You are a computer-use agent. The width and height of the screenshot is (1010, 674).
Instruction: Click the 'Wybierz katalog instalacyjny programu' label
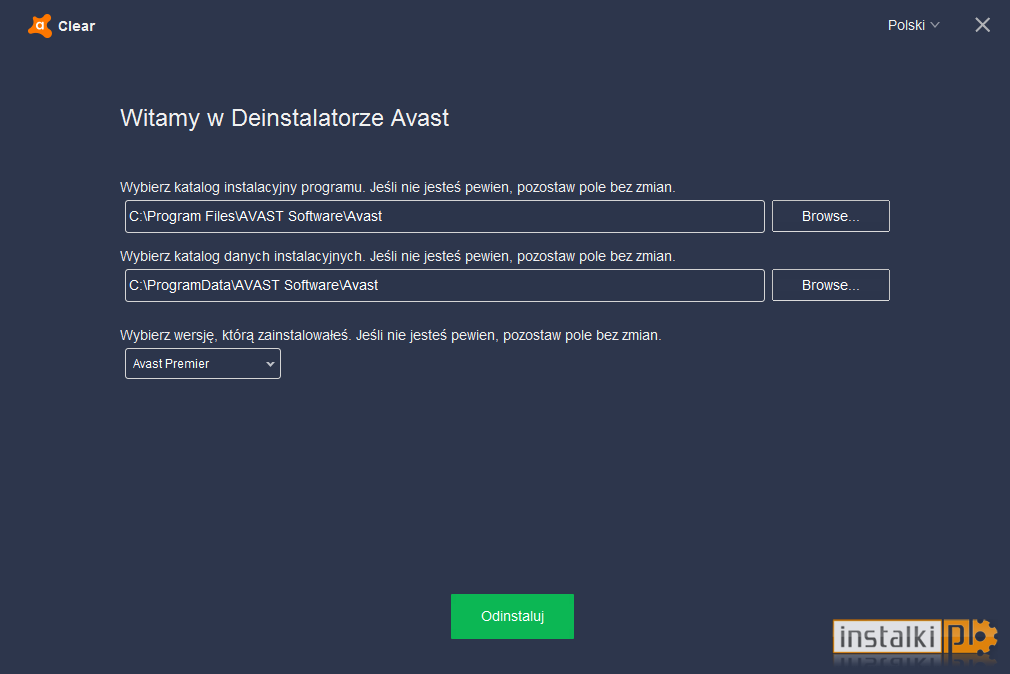[397, 188]
